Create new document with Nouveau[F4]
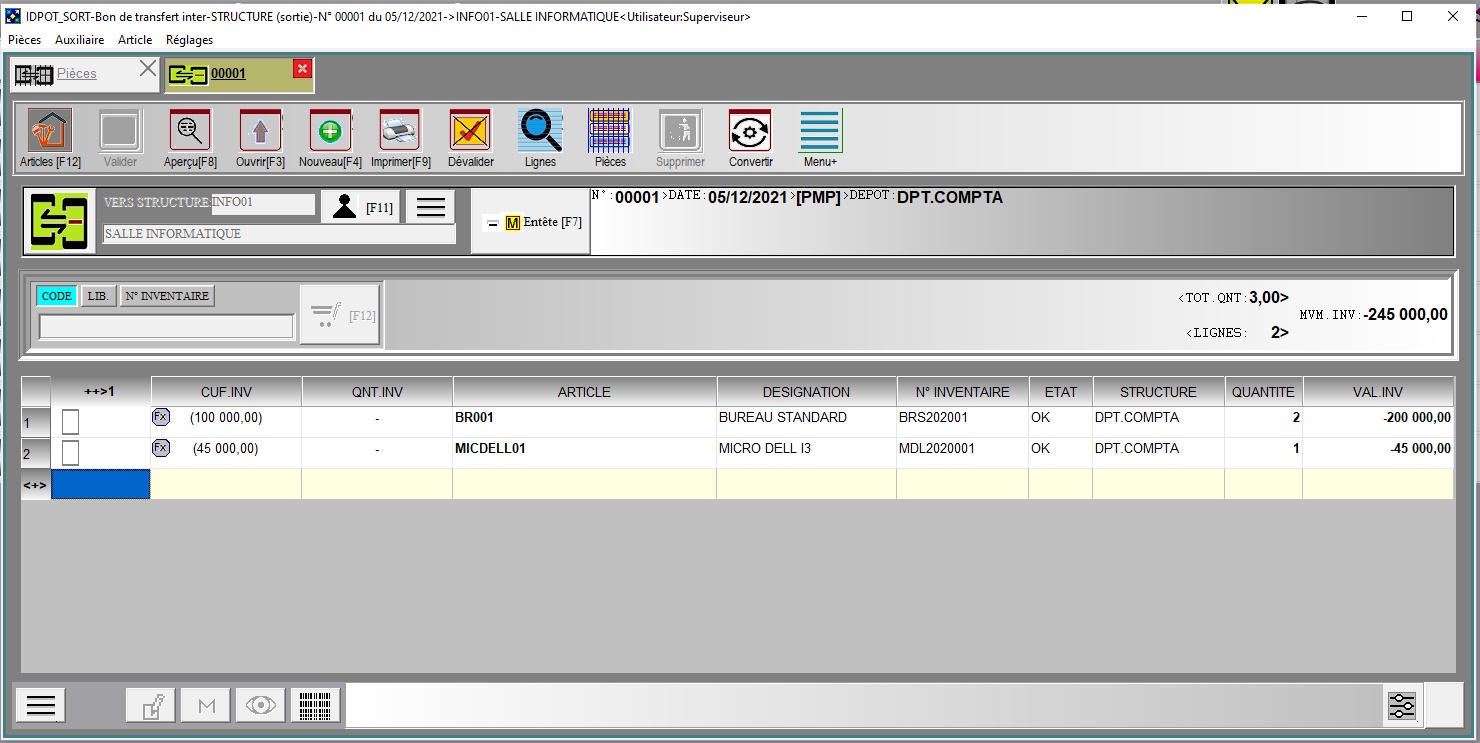 [330, 131]
